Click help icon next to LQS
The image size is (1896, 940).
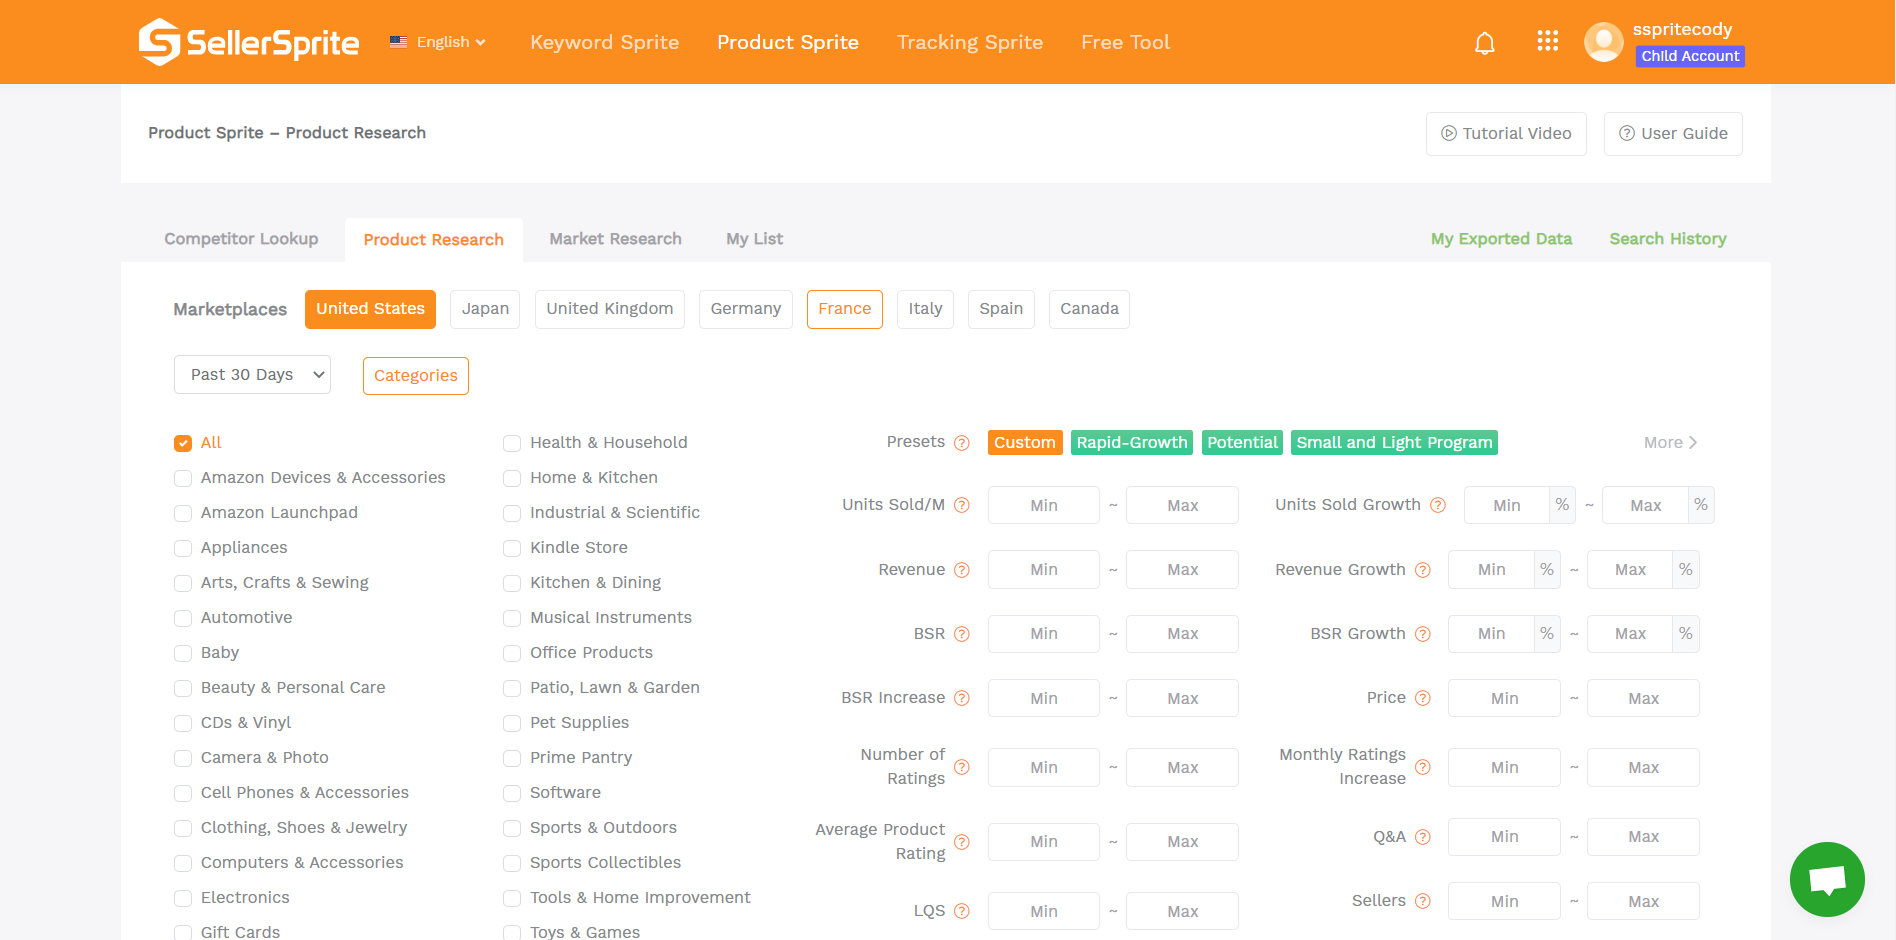tap(962, 911)
